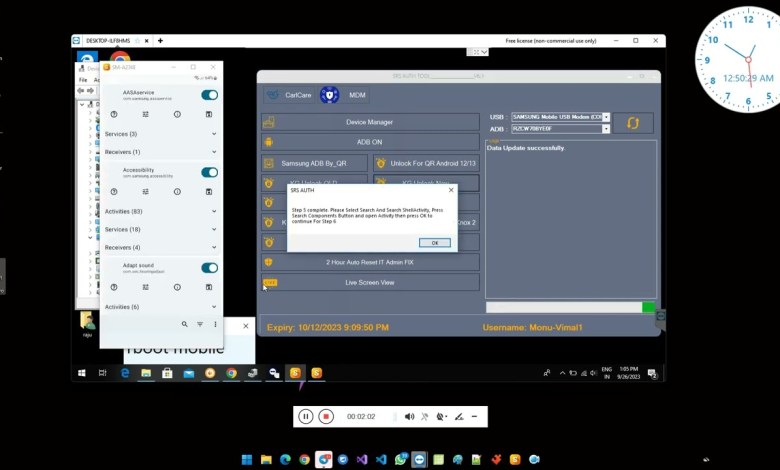Open remote Windows Start menu
This screenshot has height=470, width=780.
[x=82, y=373]
